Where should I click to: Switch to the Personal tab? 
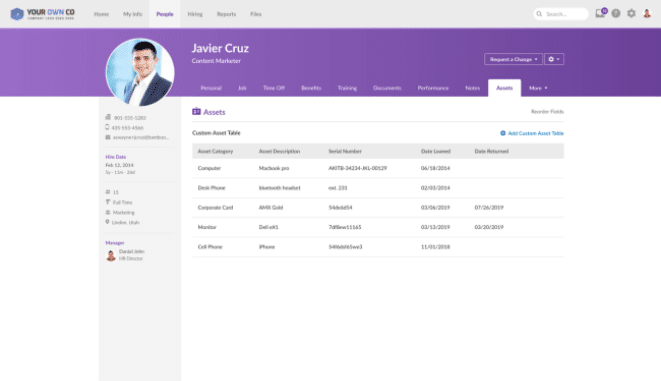coord(211,88)
